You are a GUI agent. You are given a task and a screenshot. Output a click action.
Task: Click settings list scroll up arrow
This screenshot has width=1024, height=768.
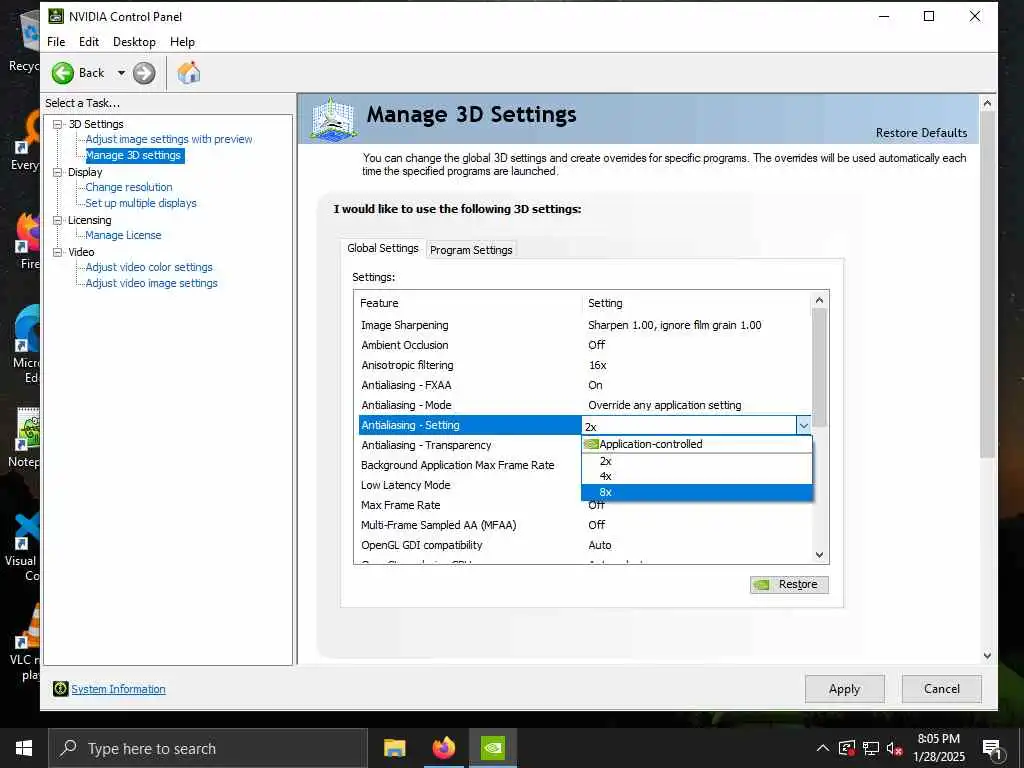[x=820, y=300]
